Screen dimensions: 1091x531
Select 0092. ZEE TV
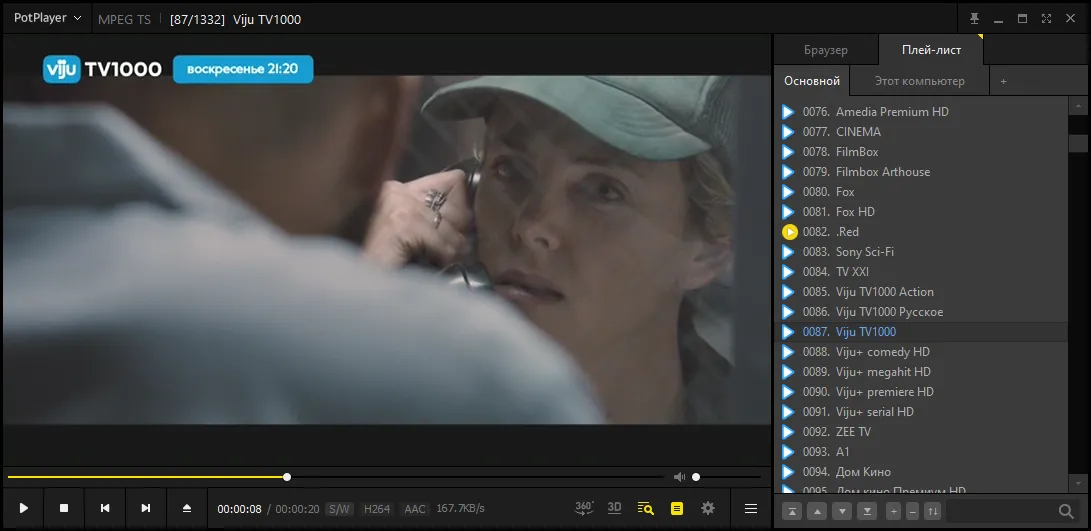coord(921,431)
